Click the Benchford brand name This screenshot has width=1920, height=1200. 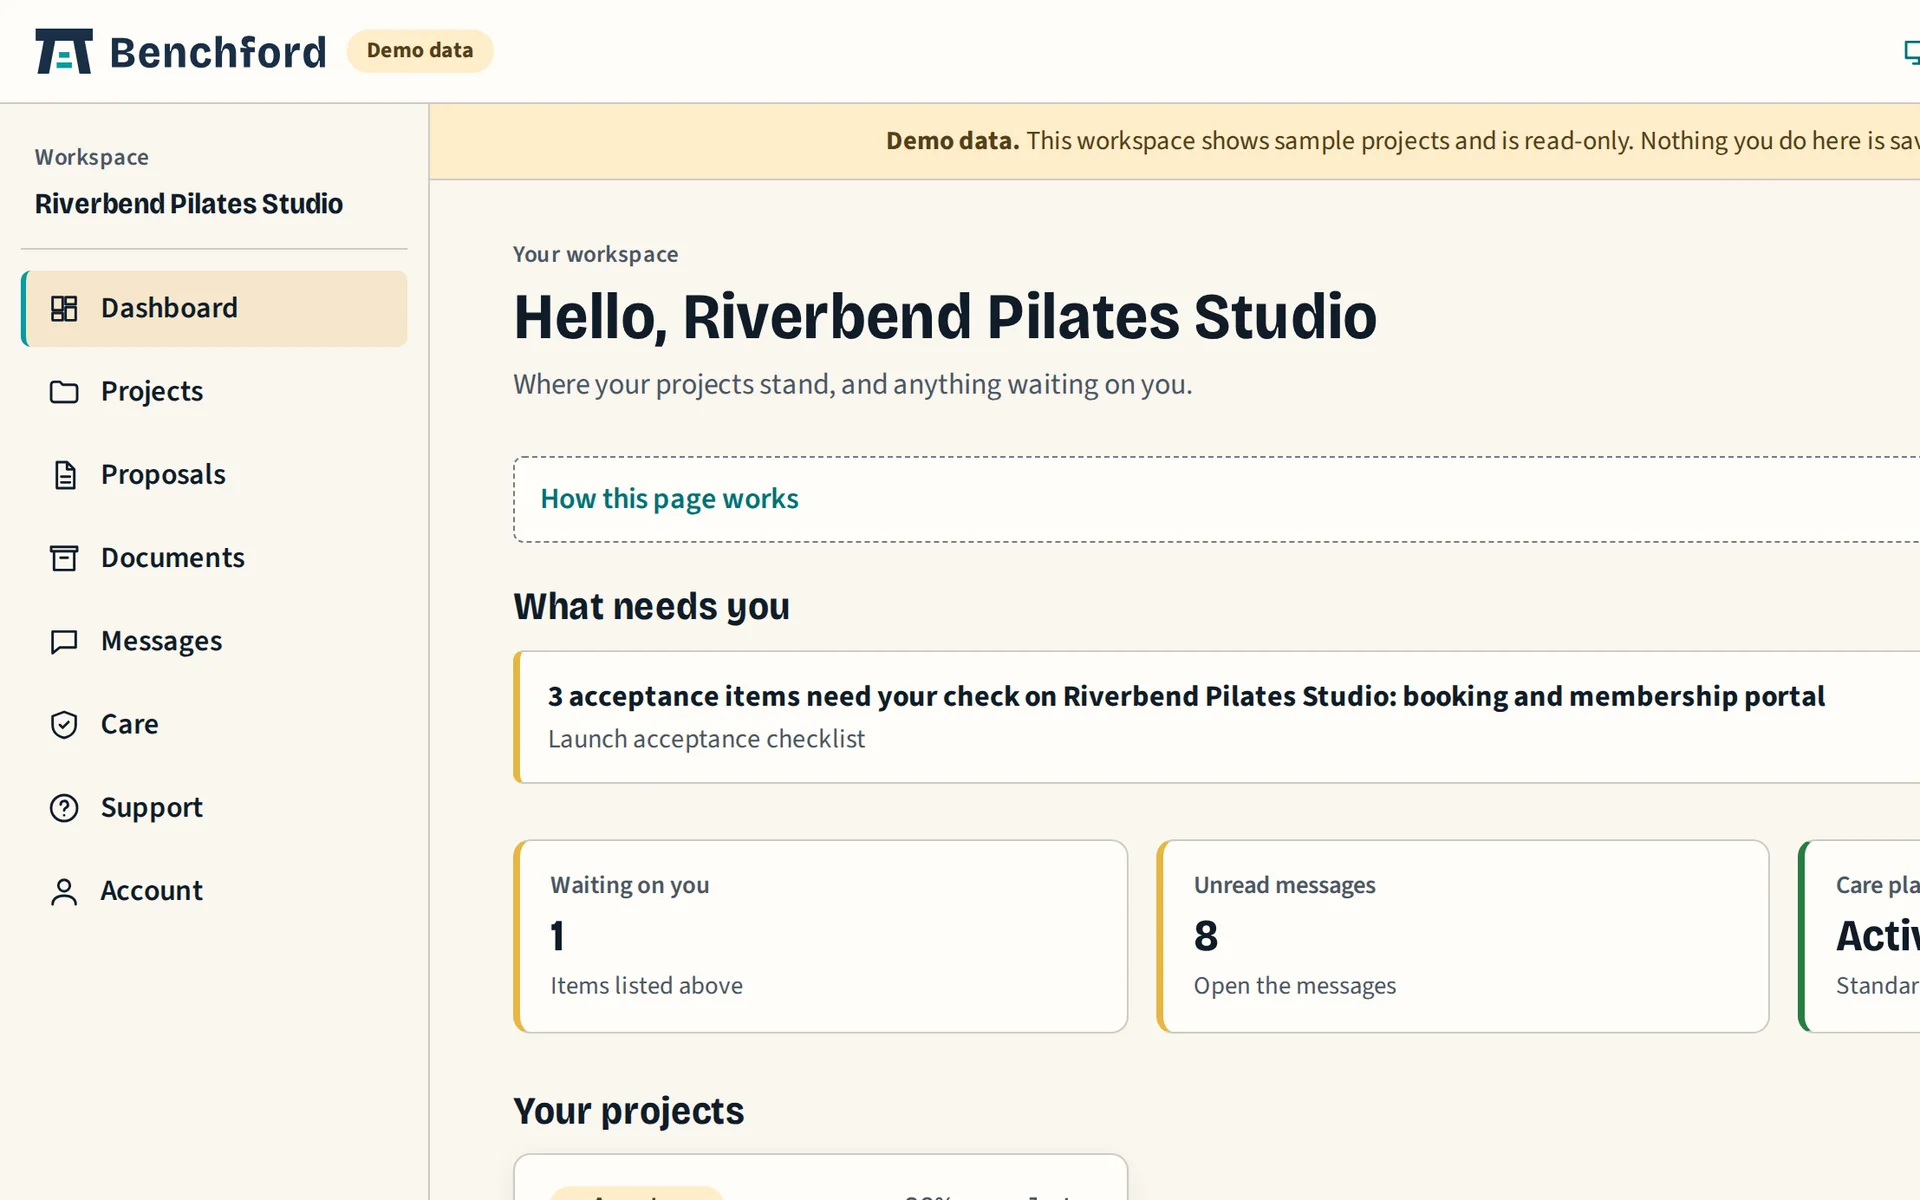pos(218,52)
